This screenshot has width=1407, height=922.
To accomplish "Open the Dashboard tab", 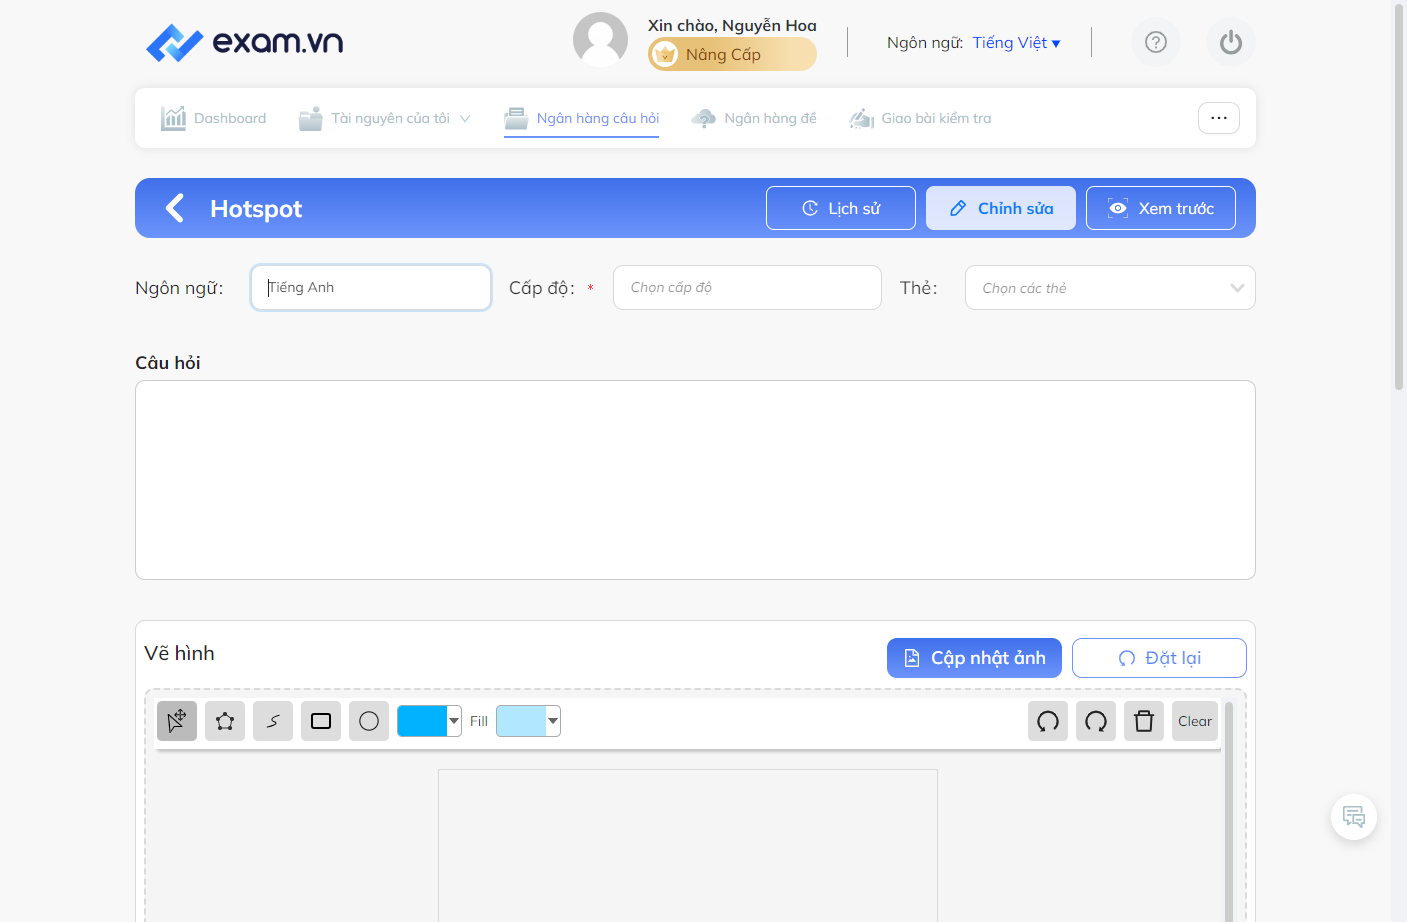I will [214, 118].
